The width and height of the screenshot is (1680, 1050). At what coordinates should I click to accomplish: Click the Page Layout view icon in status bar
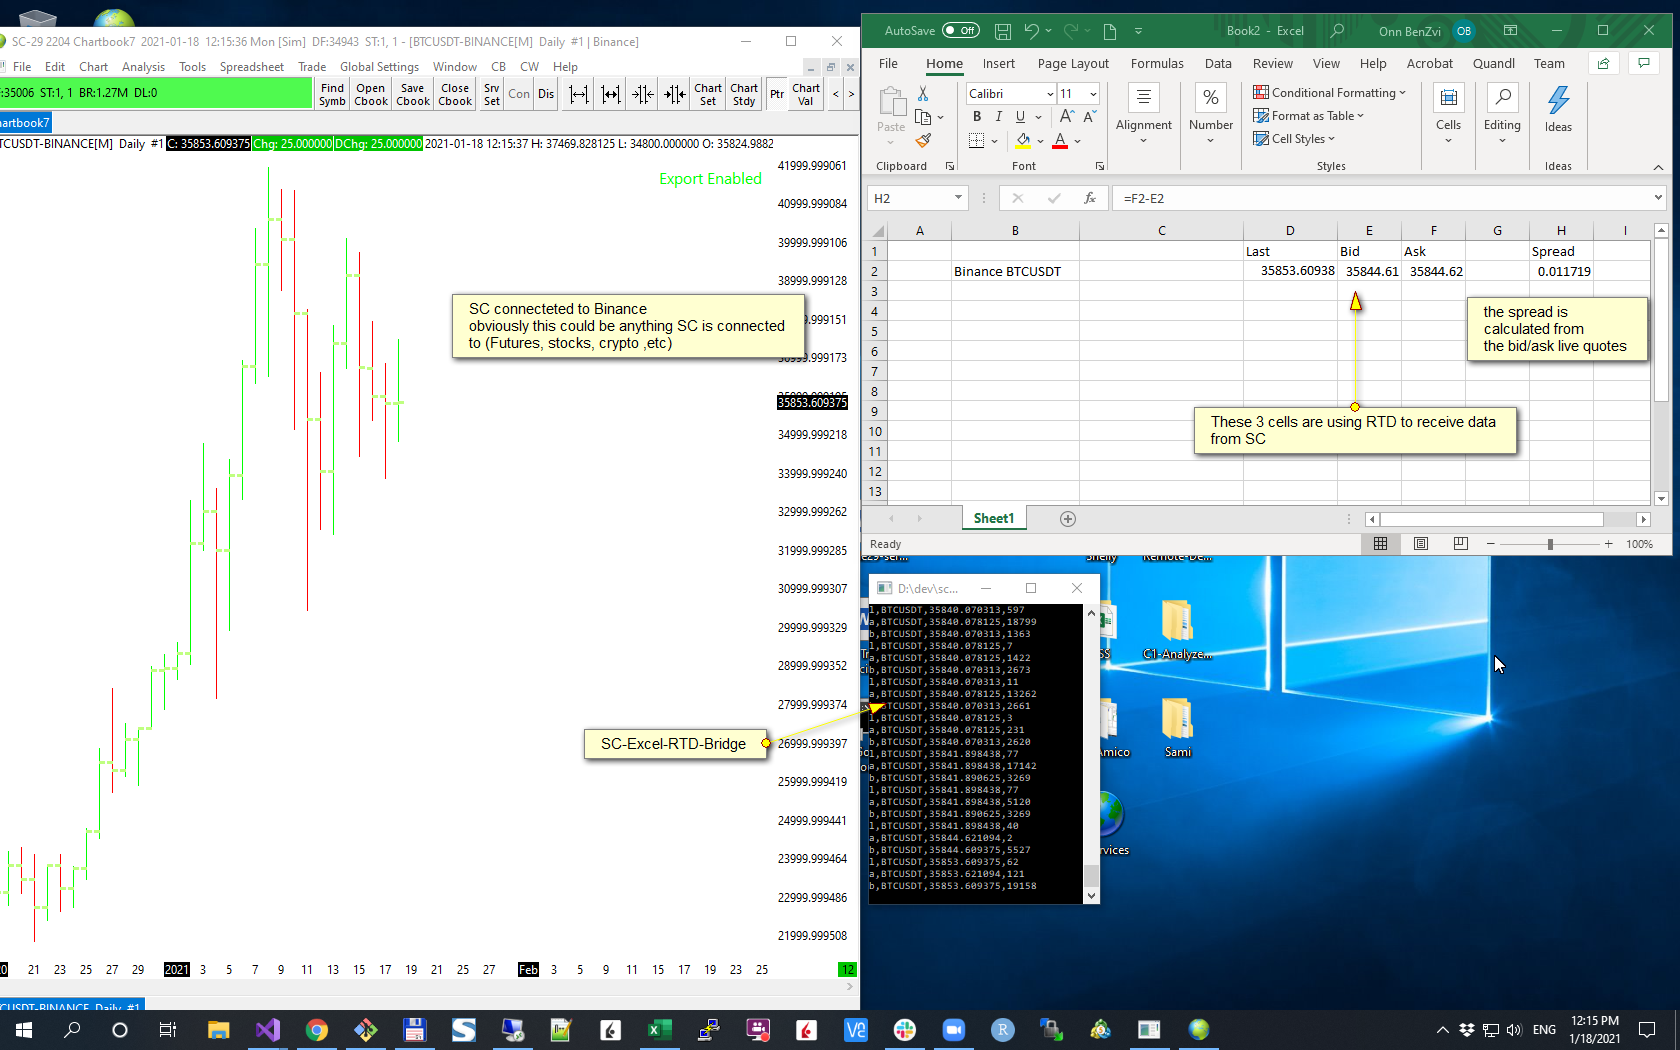point(1421,544)
